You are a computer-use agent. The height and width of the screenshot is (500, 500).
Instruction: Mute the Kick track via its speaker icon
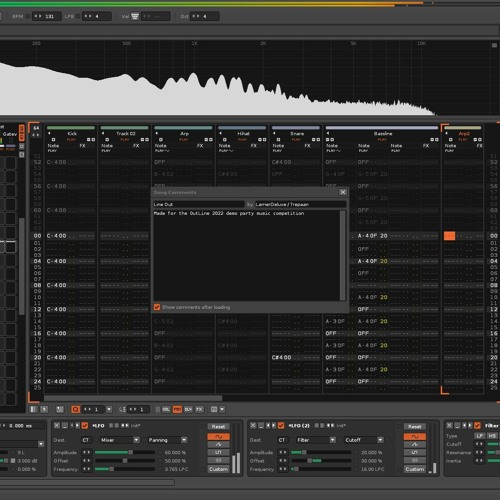[x=49, y=133]
